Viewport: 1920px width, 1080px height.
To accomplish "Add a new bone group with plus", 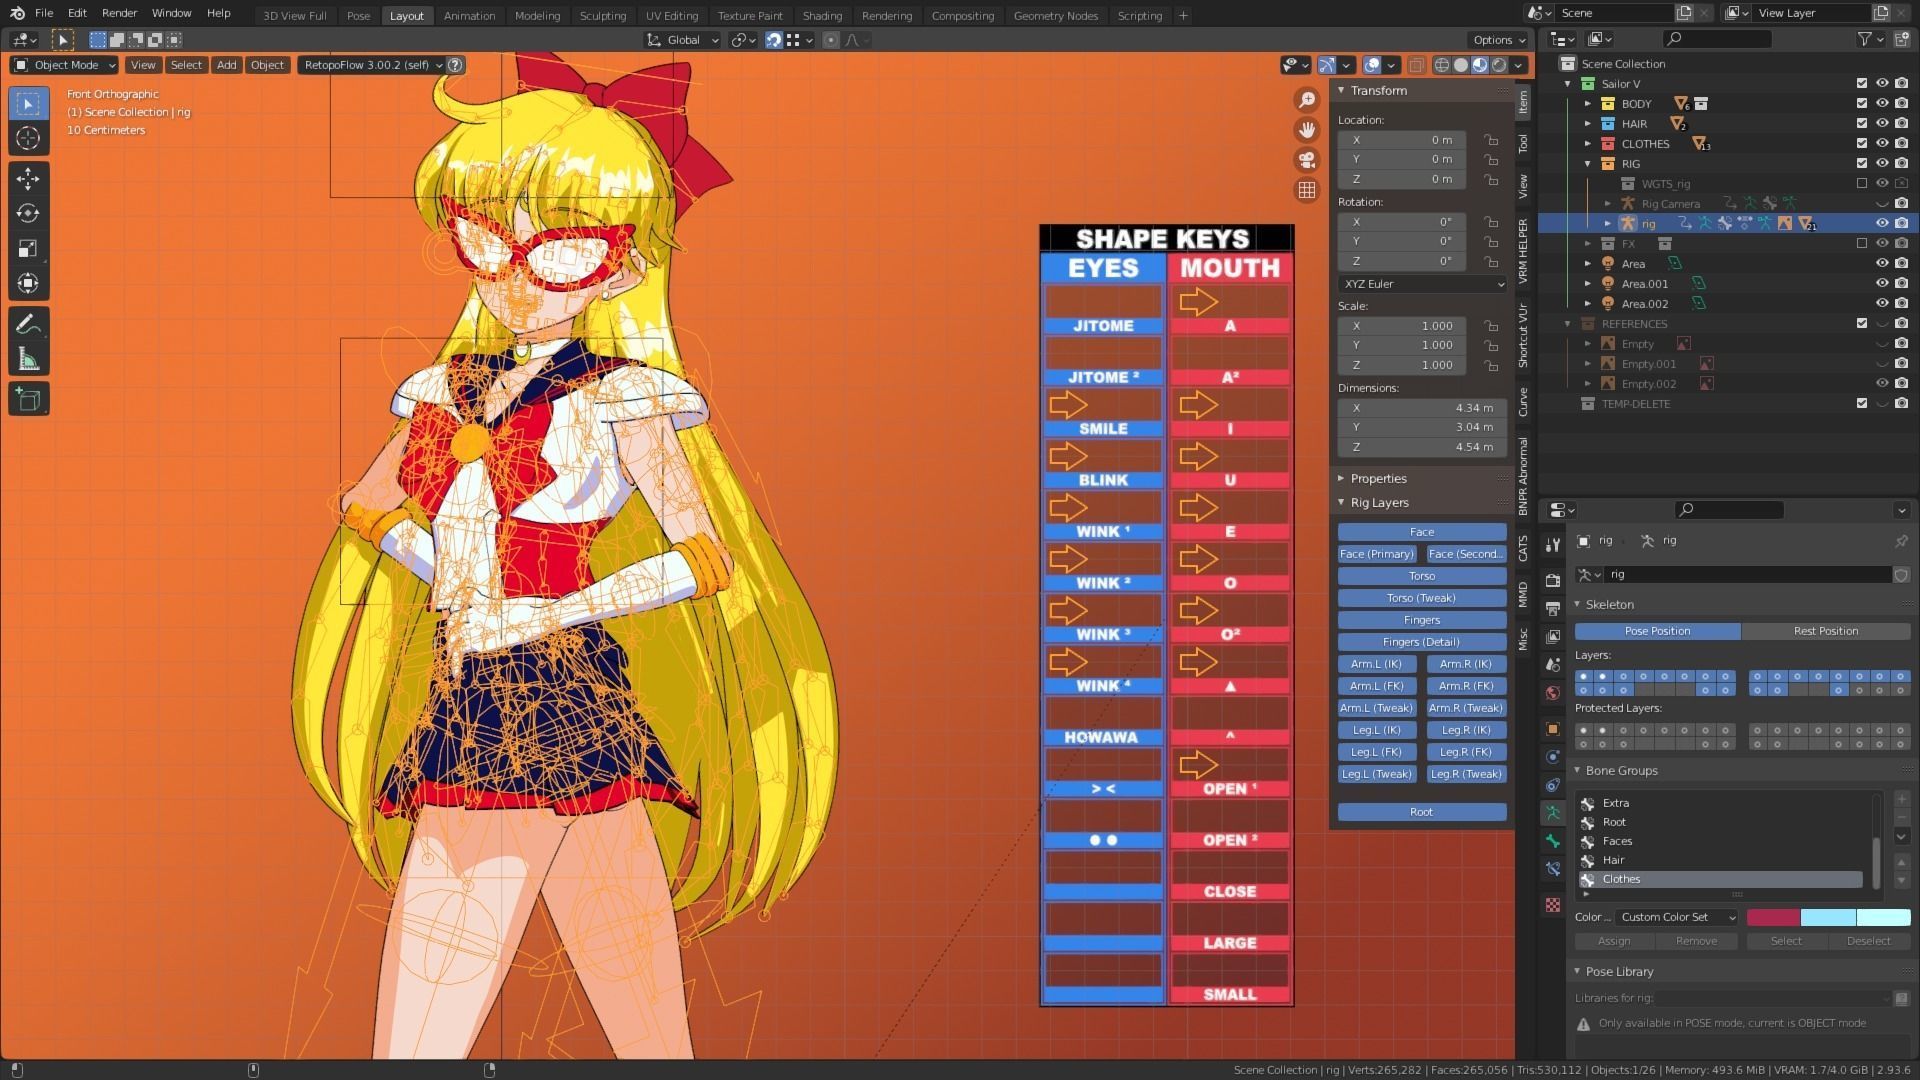I will [x=1901, y=800].
